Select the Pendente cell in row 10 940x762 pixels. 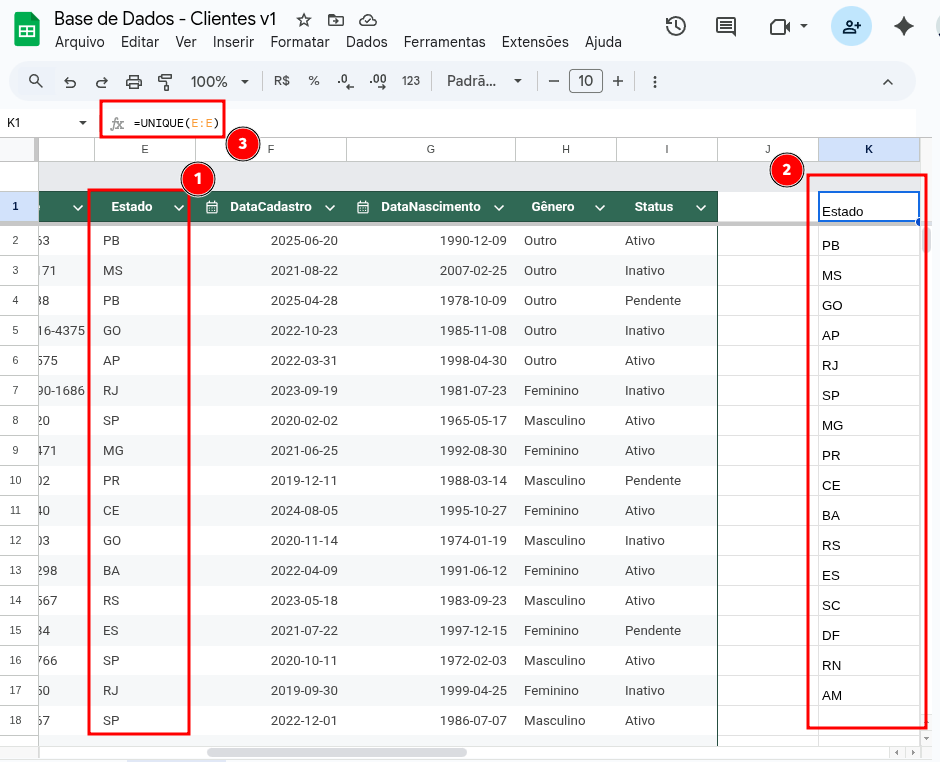tap(667, 480)
